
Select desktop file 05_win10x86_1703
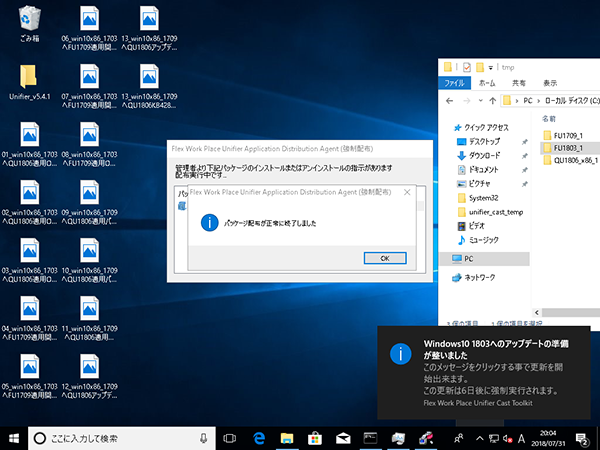tap(29, 377)
